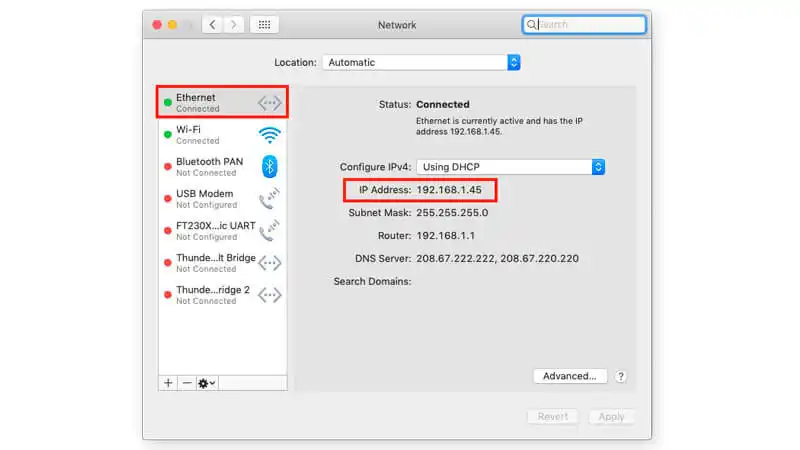Viewport: 800px width, 450px height.
Task: Click the router value 192.168.1.1
Action: (x=445, y=236)
